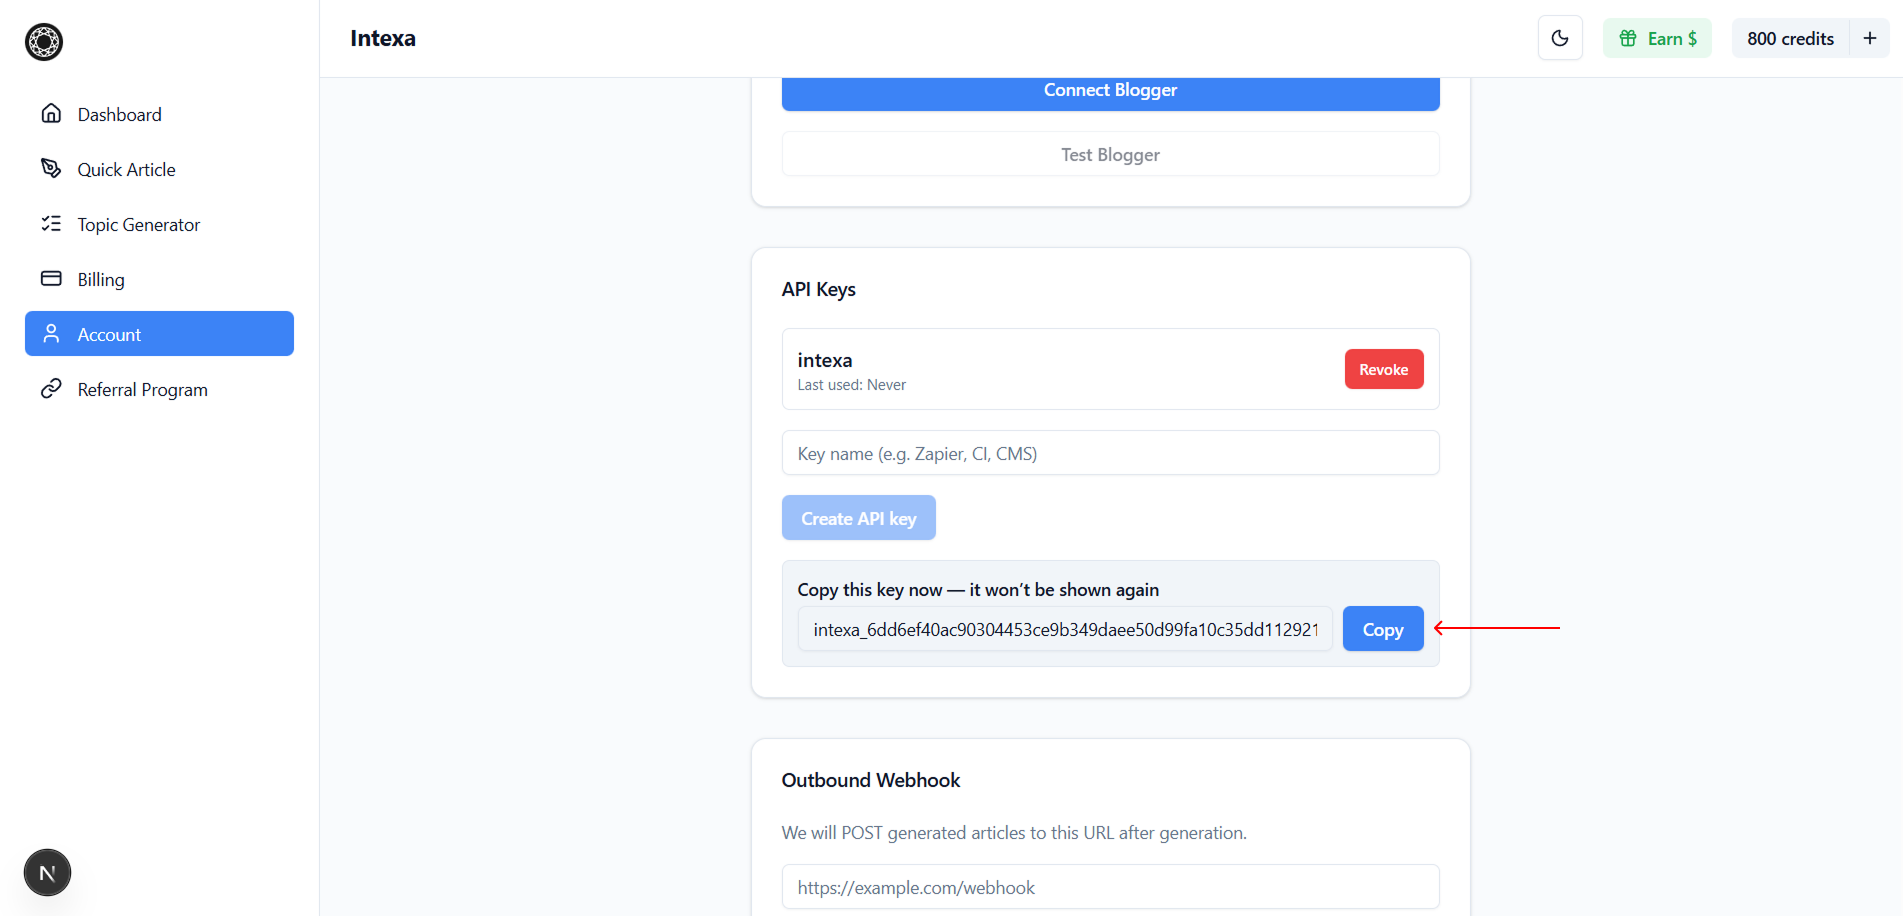Open the Dashboard menu item
Image resolution: width=1903 pixels, height=916 pixels.
point(120,114)
